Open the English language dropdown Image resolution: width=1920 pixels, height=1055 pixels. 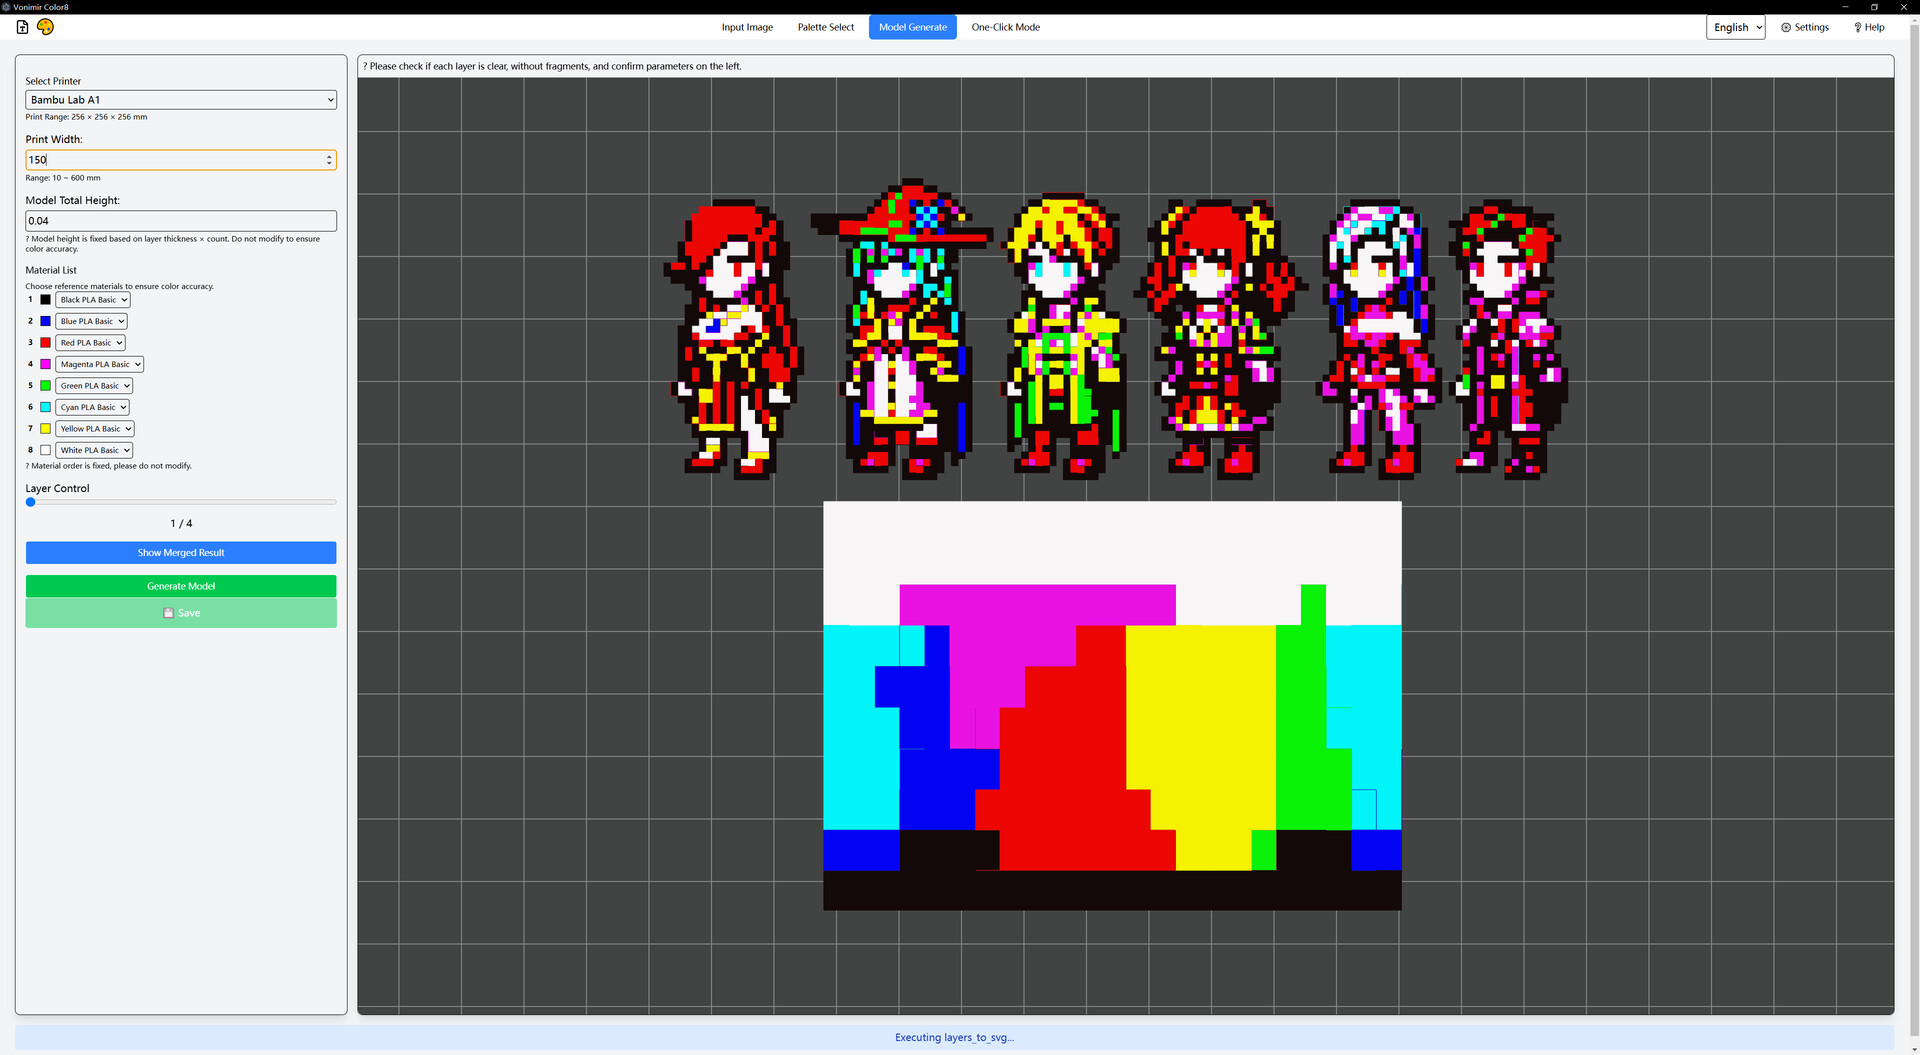click(1735, 27)
